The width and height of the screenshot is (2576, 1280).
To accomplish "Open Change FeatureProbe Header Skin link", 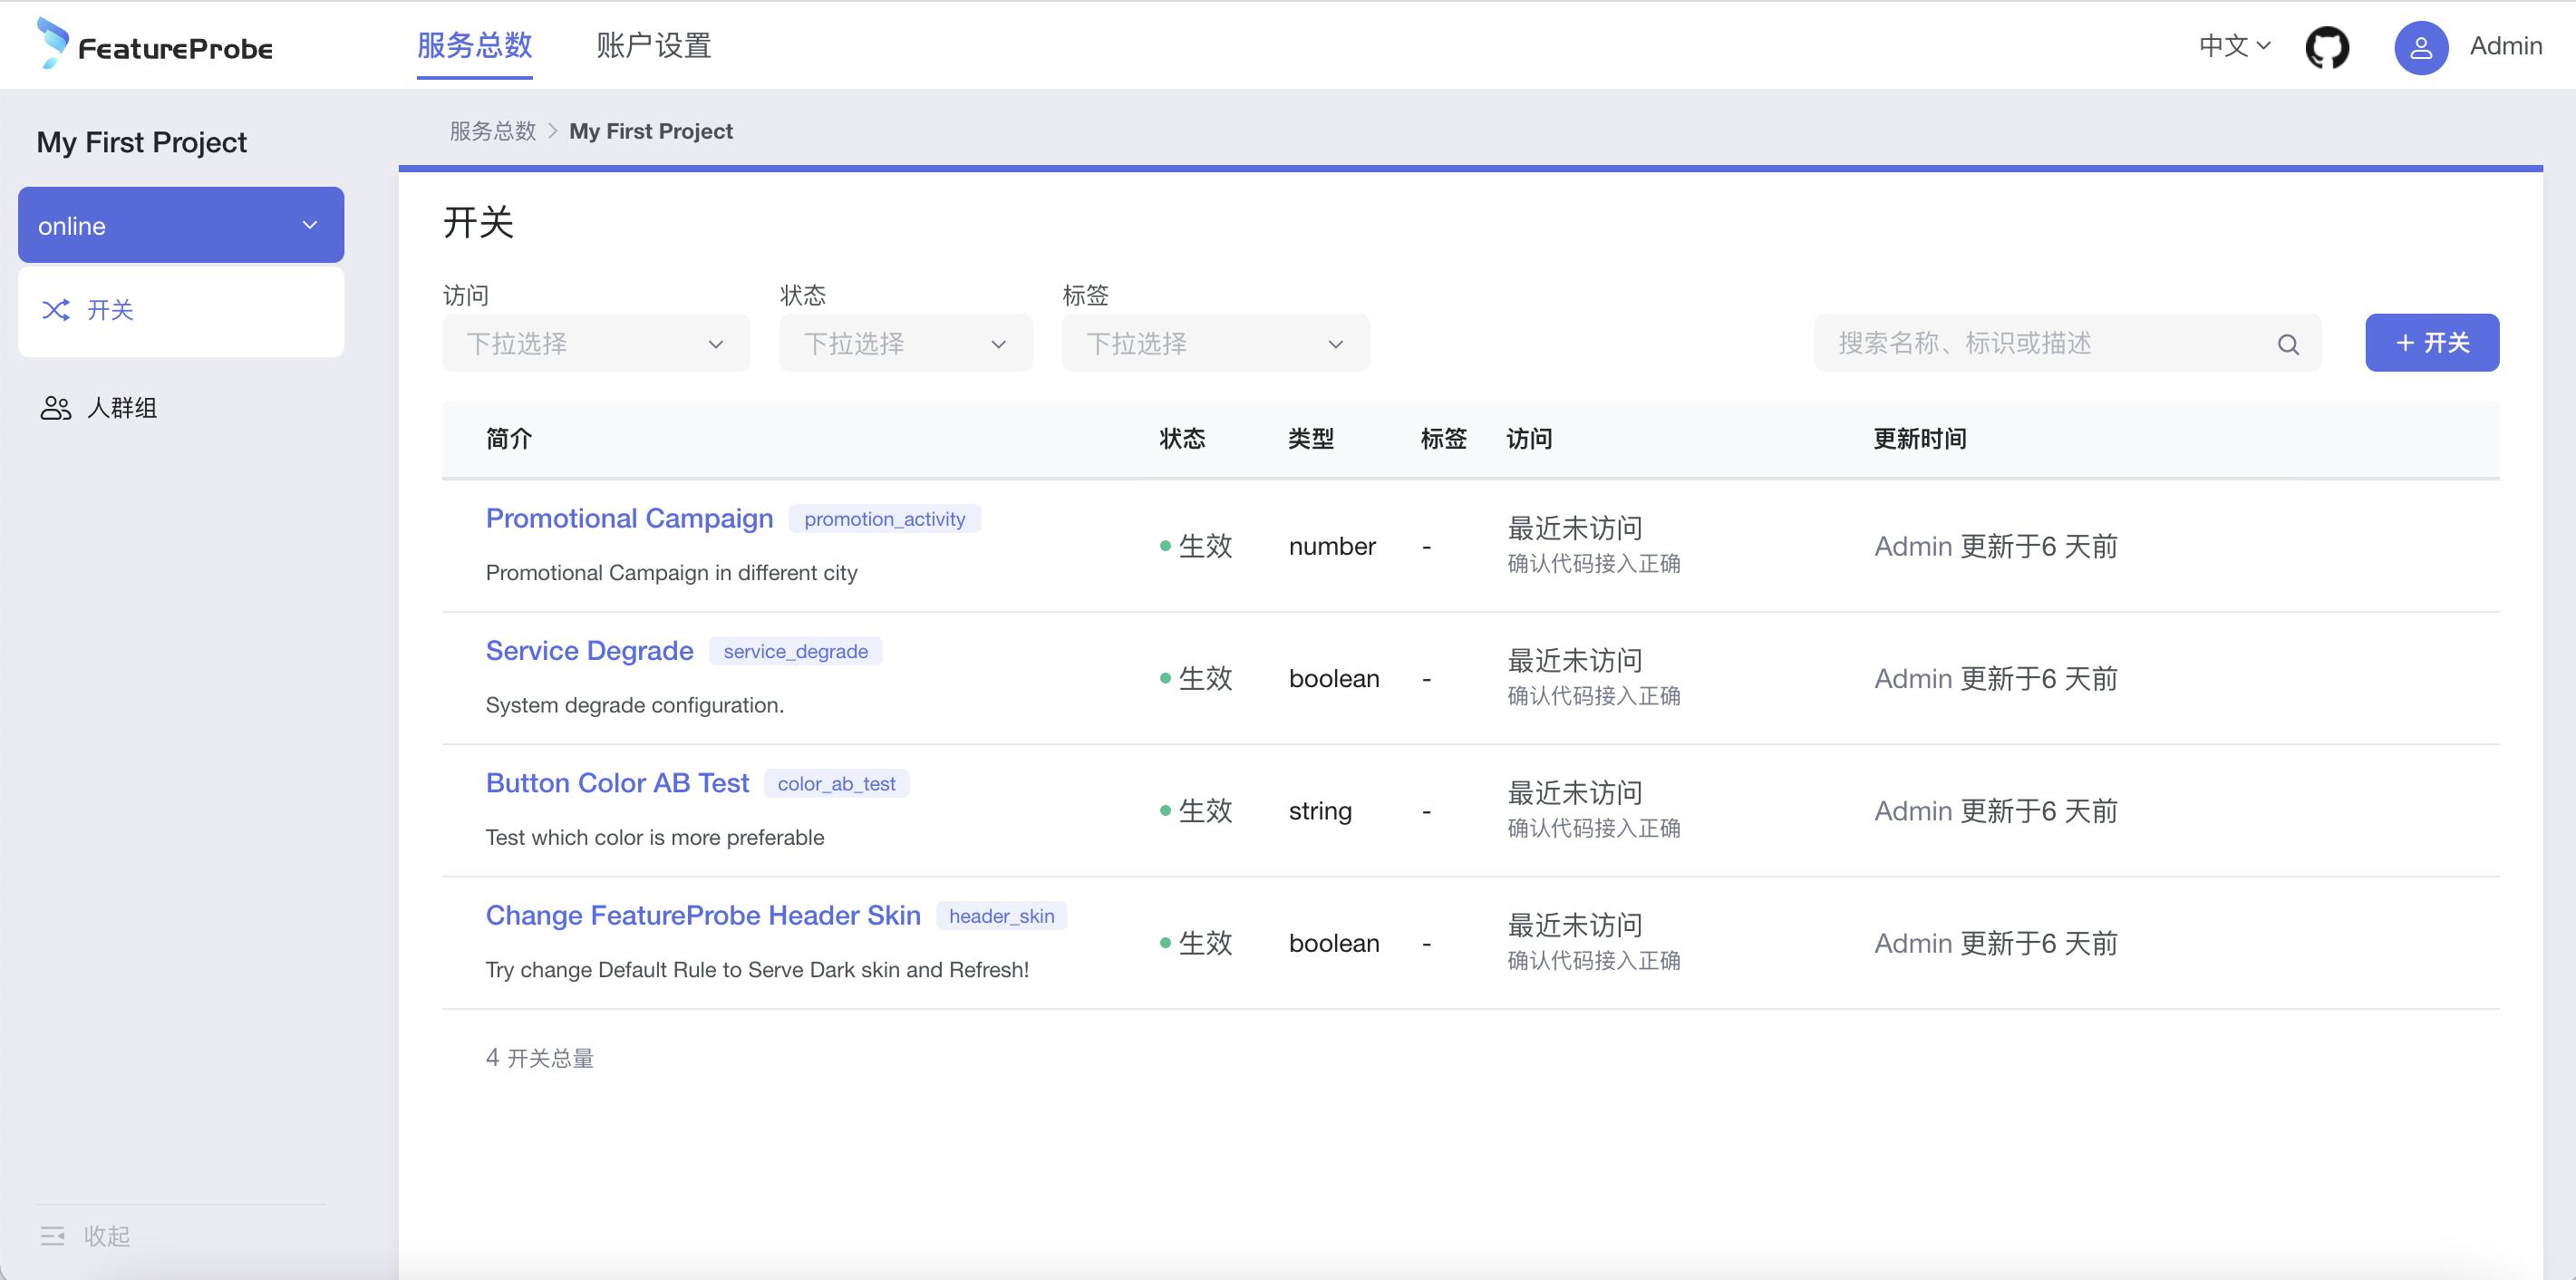I will 703,915.
